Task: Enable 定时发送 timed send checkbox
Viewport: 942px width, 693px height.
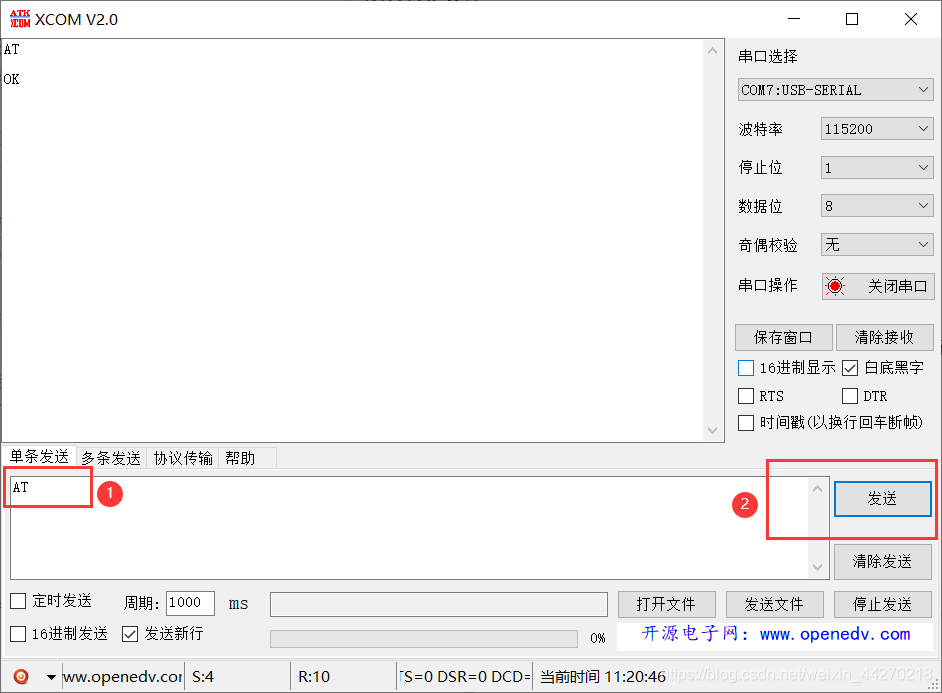Action: 18,601
